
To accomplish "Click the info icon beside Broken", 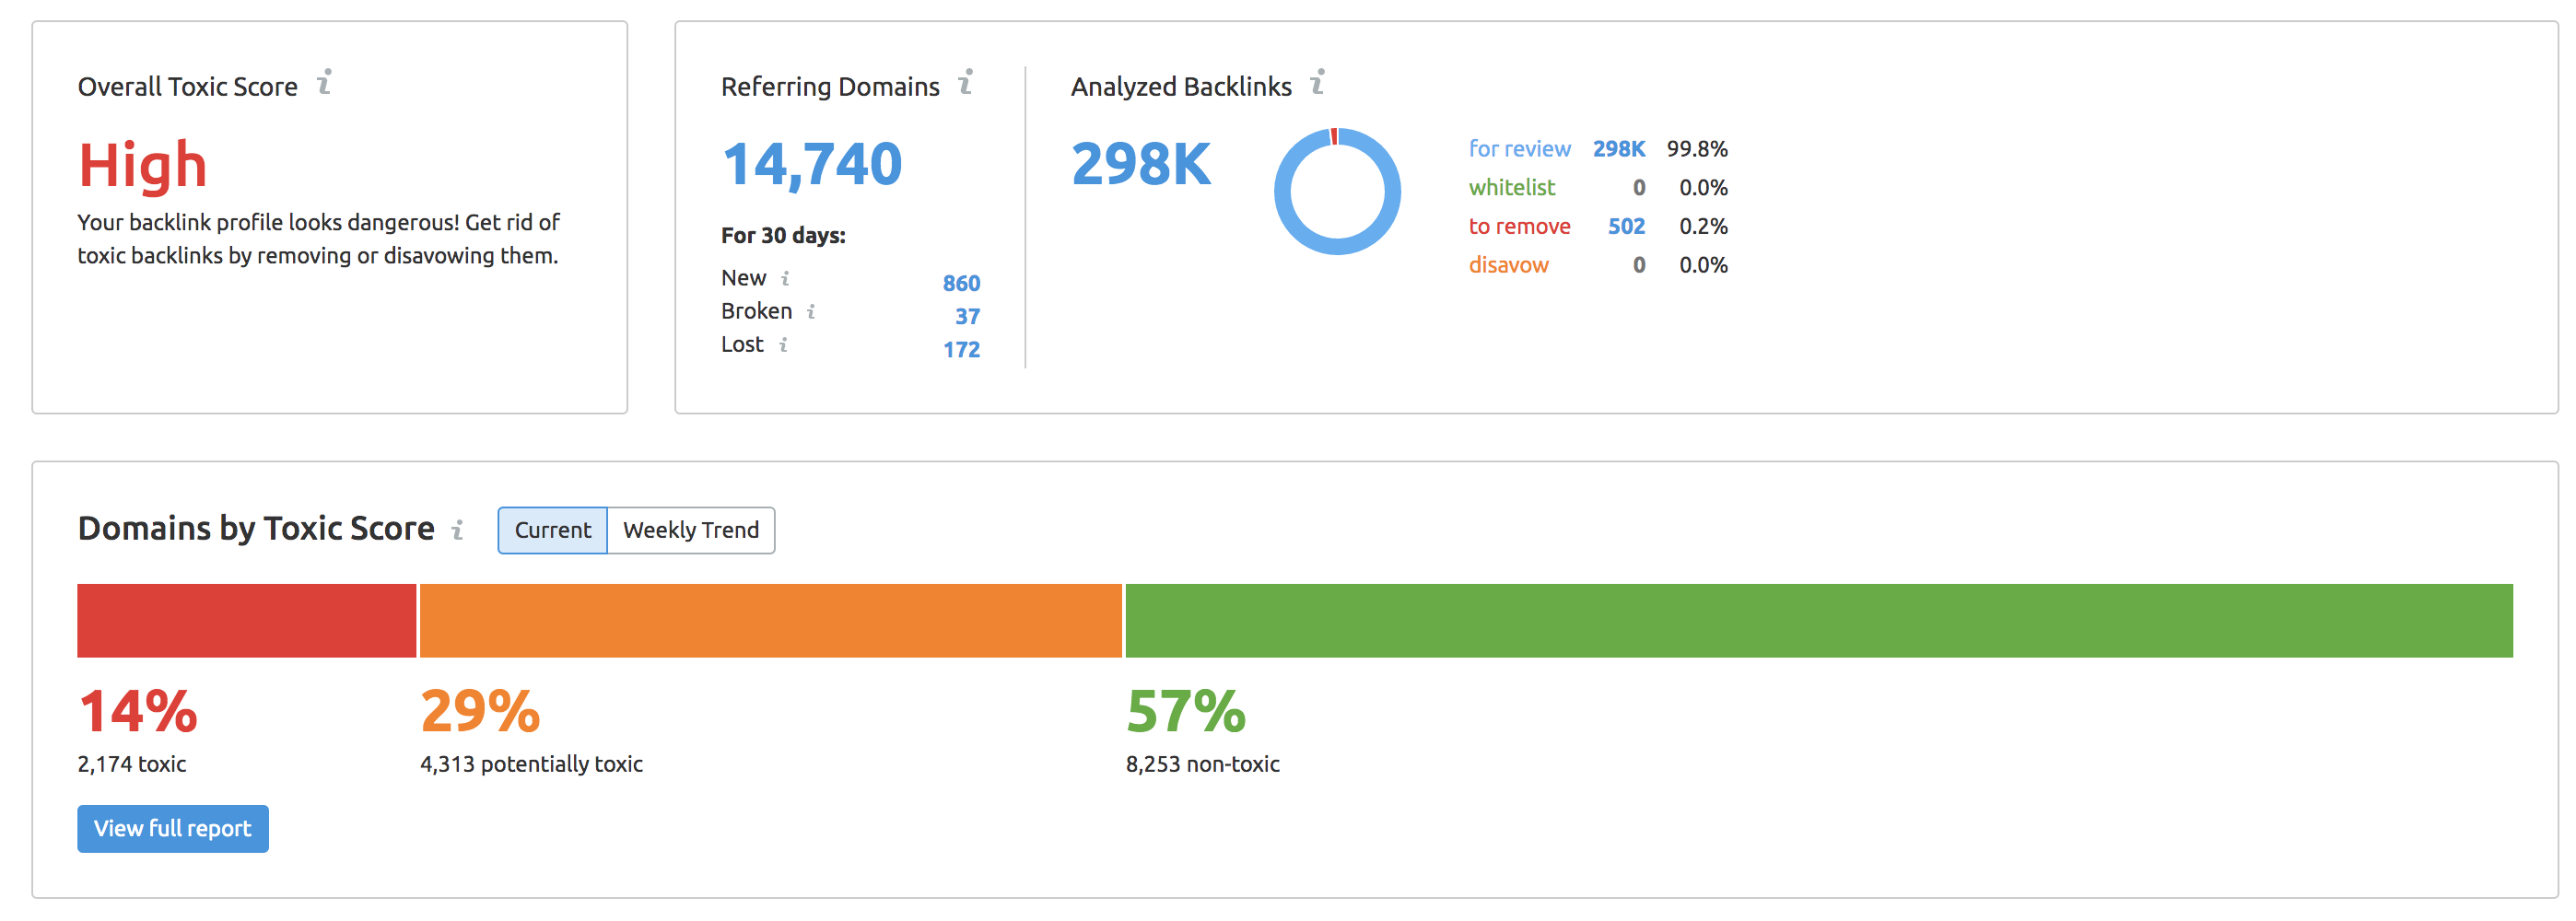I will 811,312.
